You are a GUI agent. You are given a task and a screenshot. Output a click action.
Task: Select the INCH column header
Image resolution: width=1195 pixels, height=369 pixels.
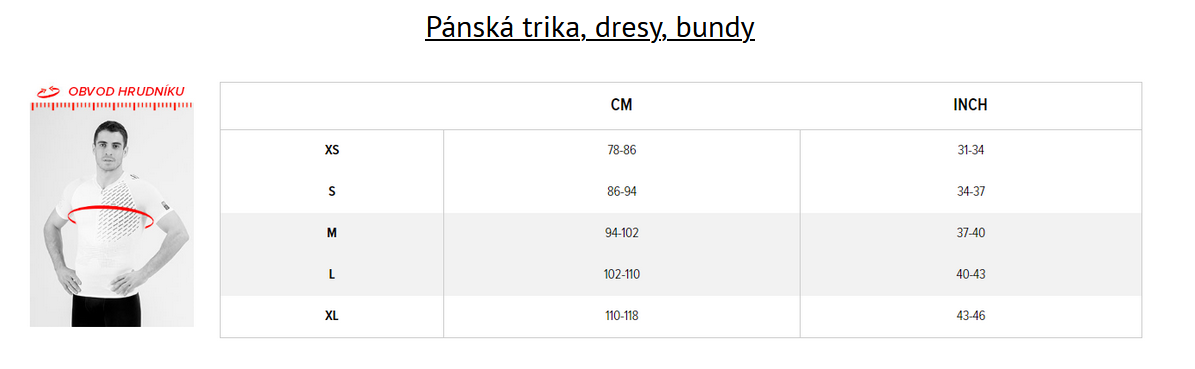coord(970,105)
